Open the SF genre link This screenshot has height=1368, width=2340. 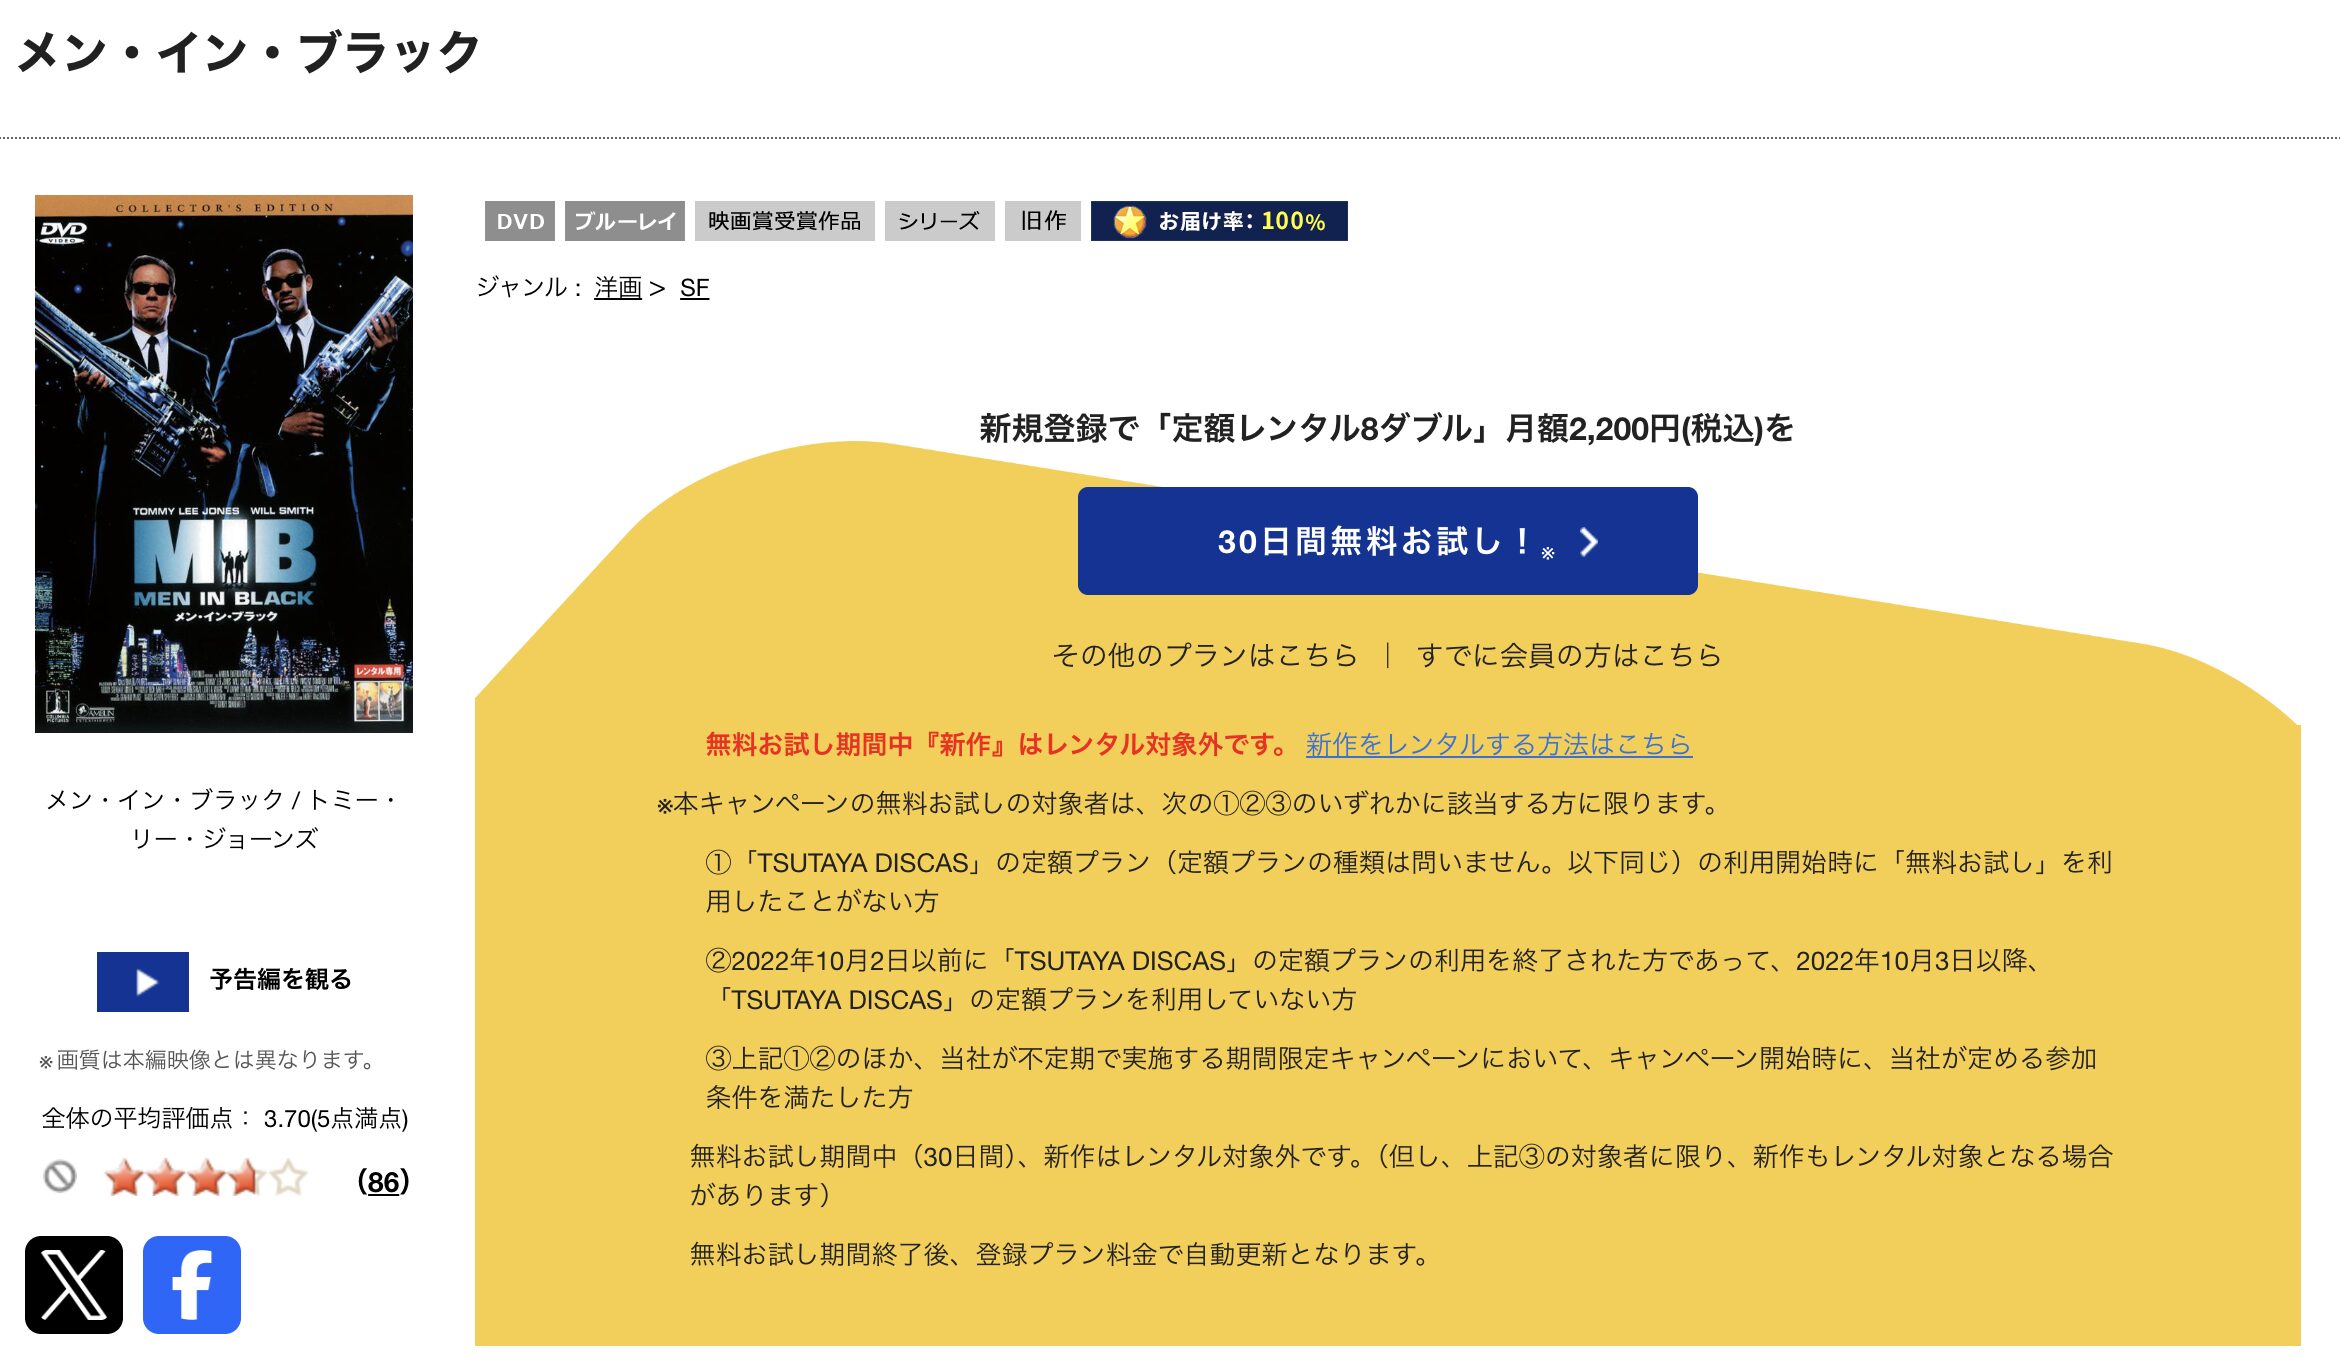(694, 288)
